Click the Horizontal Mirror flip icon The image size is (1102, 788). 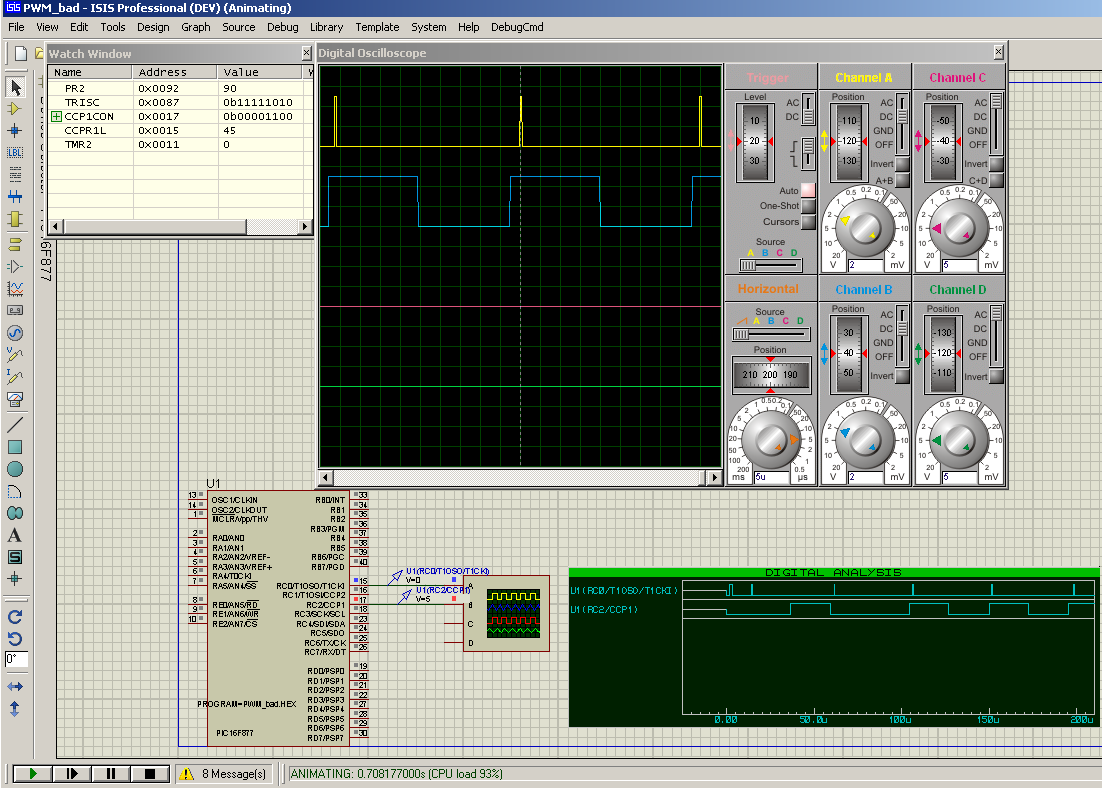pos(15,687)
